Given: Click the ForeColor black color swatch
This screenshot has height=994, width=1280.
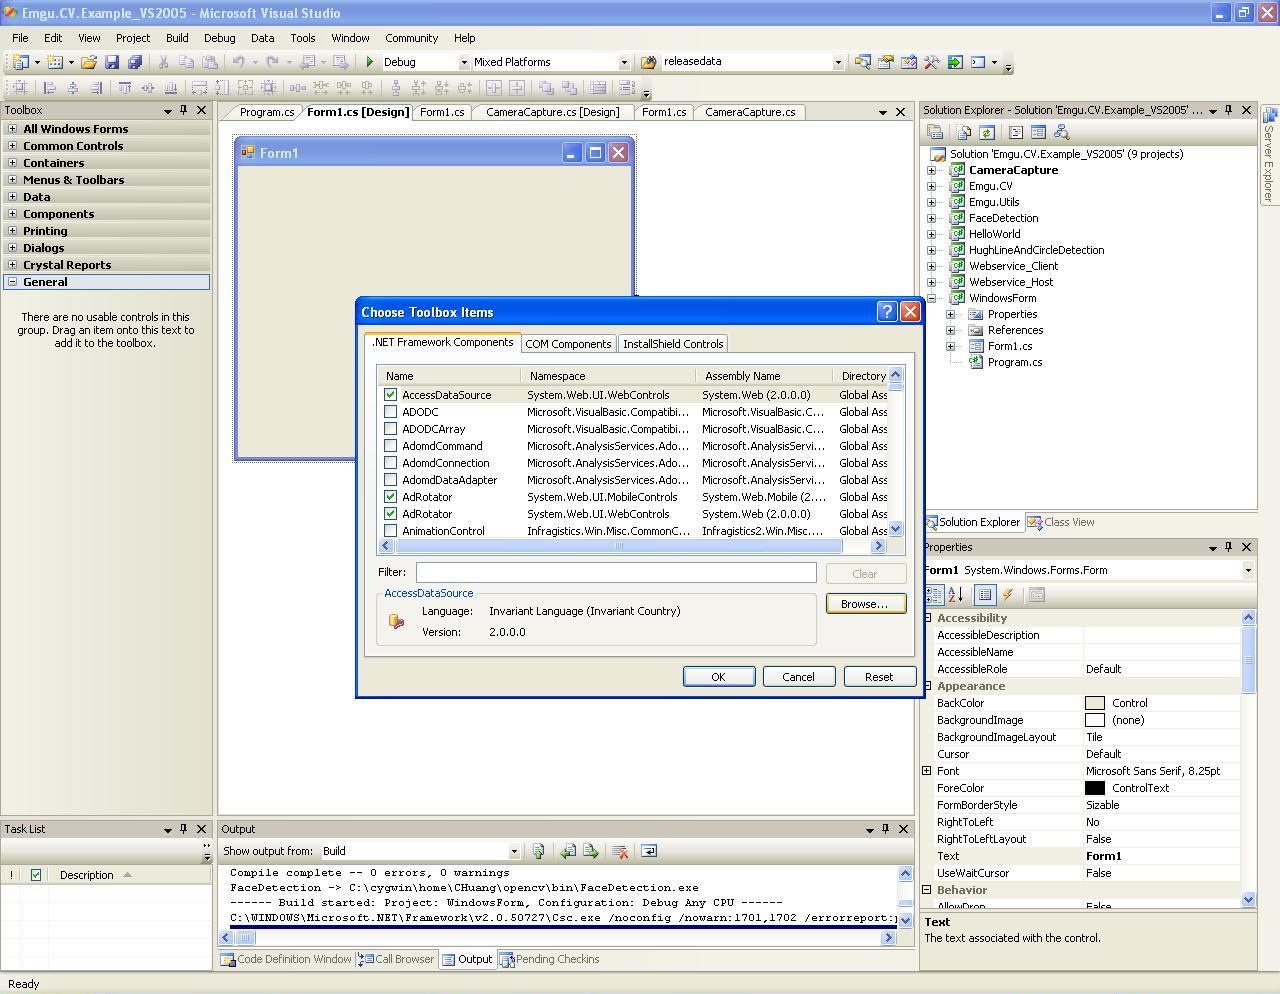Looking at the screenshot, I should pyautogui.click(x=1095, y=788).
